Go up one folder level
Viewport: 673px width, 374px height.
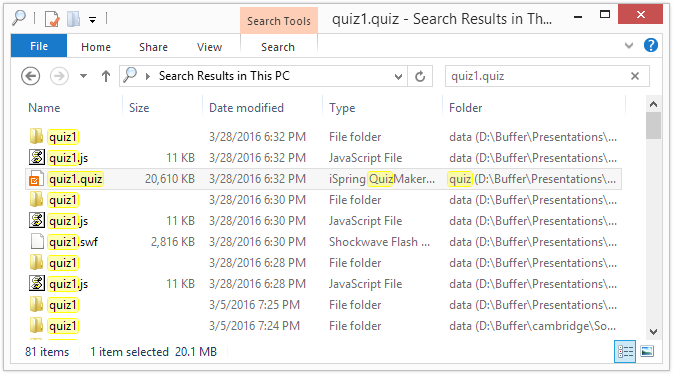point(106,76)
